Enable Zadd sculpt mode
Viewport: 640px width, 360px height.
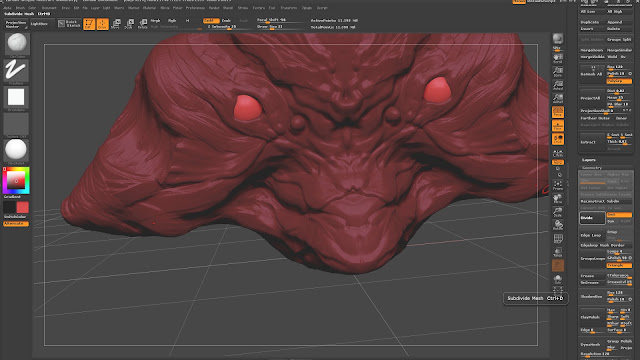[211, 20]
